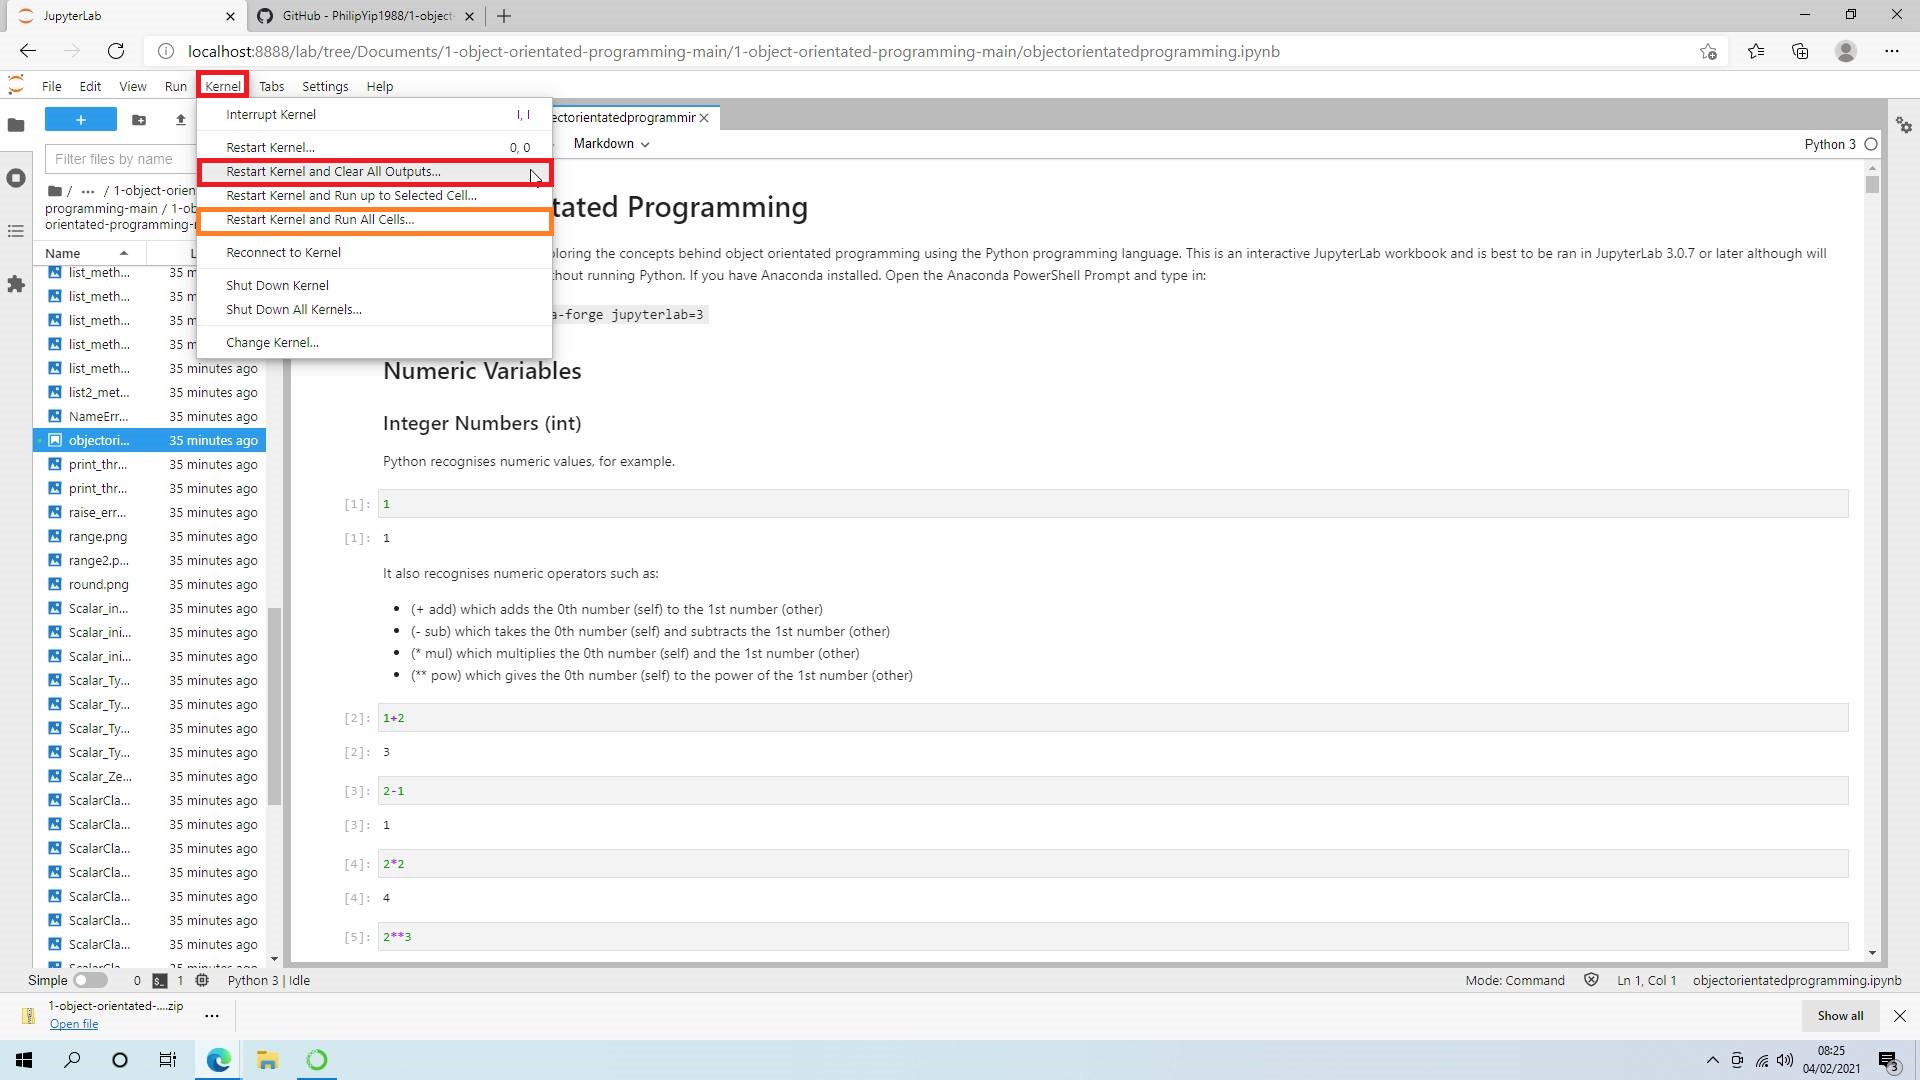This screenshot has height=1080, width=1920.
Task: Click the New Folder icon
Action: point(139,120)
